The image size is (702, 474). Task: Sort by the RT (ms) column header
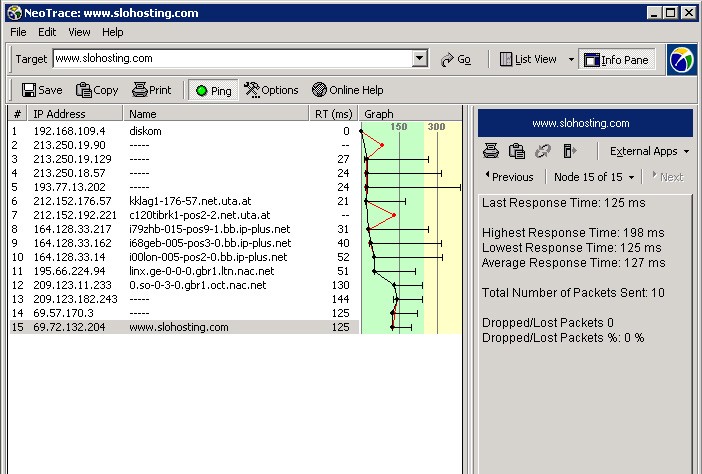pos(334,114)
